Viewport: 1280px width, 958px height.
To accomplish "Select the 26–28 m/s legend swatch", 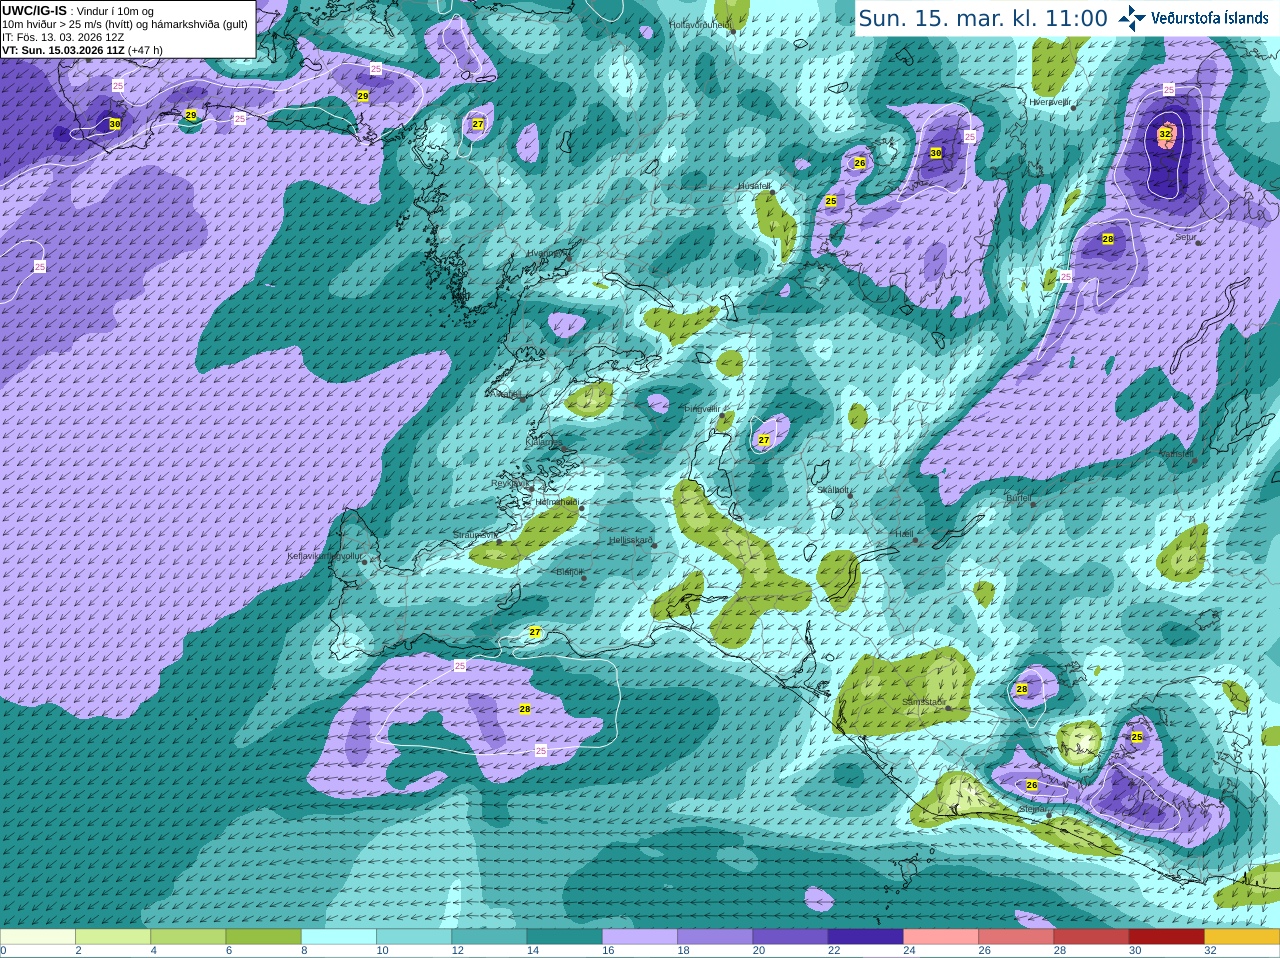I will (x=1016, y=936).
